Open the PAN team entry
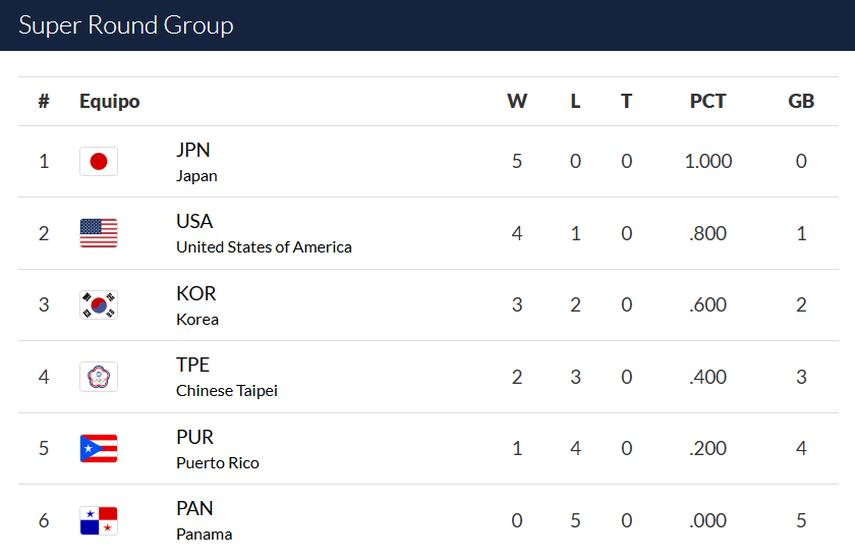 [195, 509]
